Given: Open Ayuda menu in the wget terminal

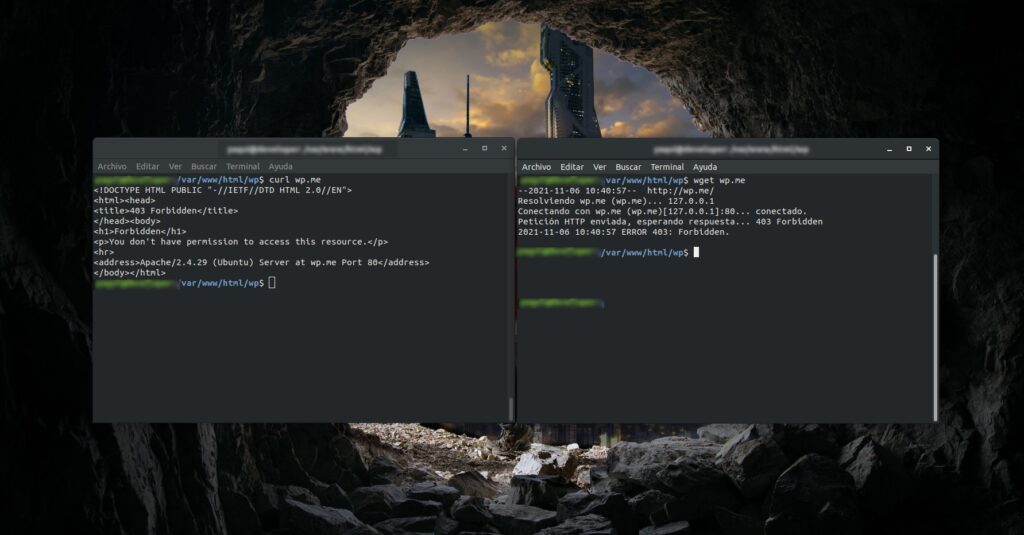Looking at the screenshot, I should (705, 167).
